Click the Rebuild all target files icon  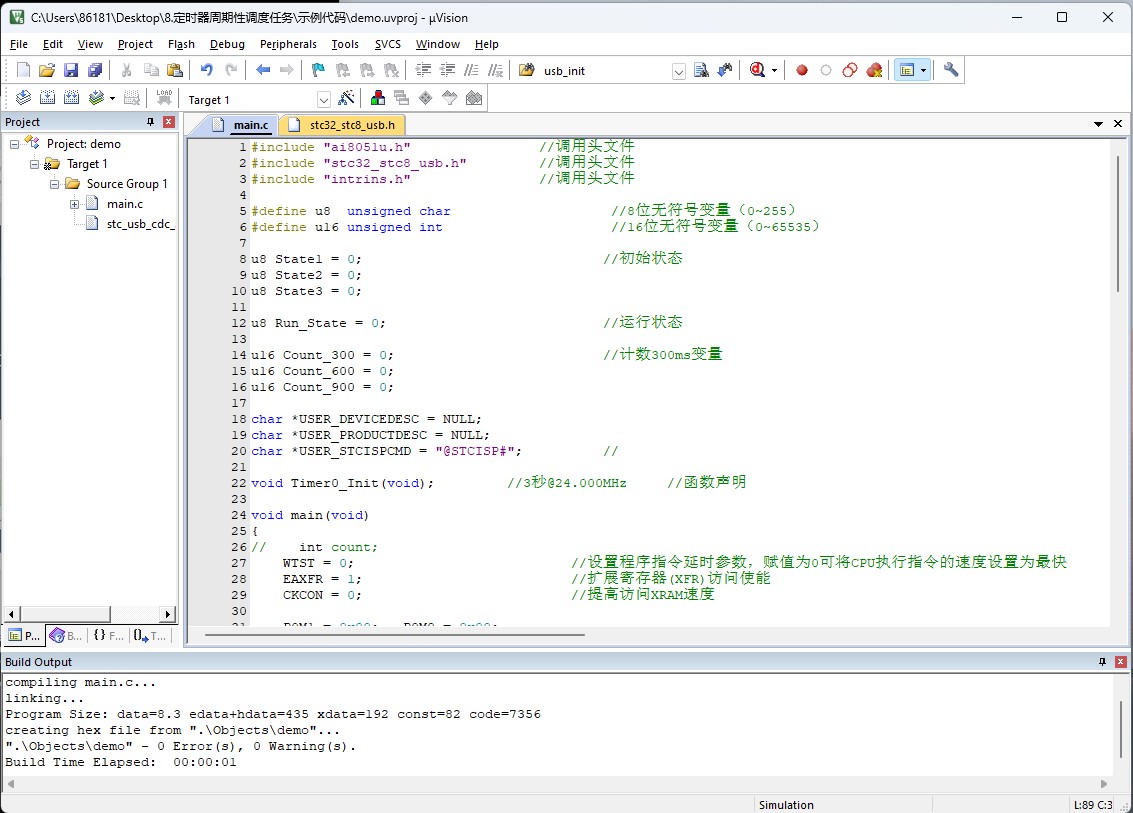click(72, 98)
